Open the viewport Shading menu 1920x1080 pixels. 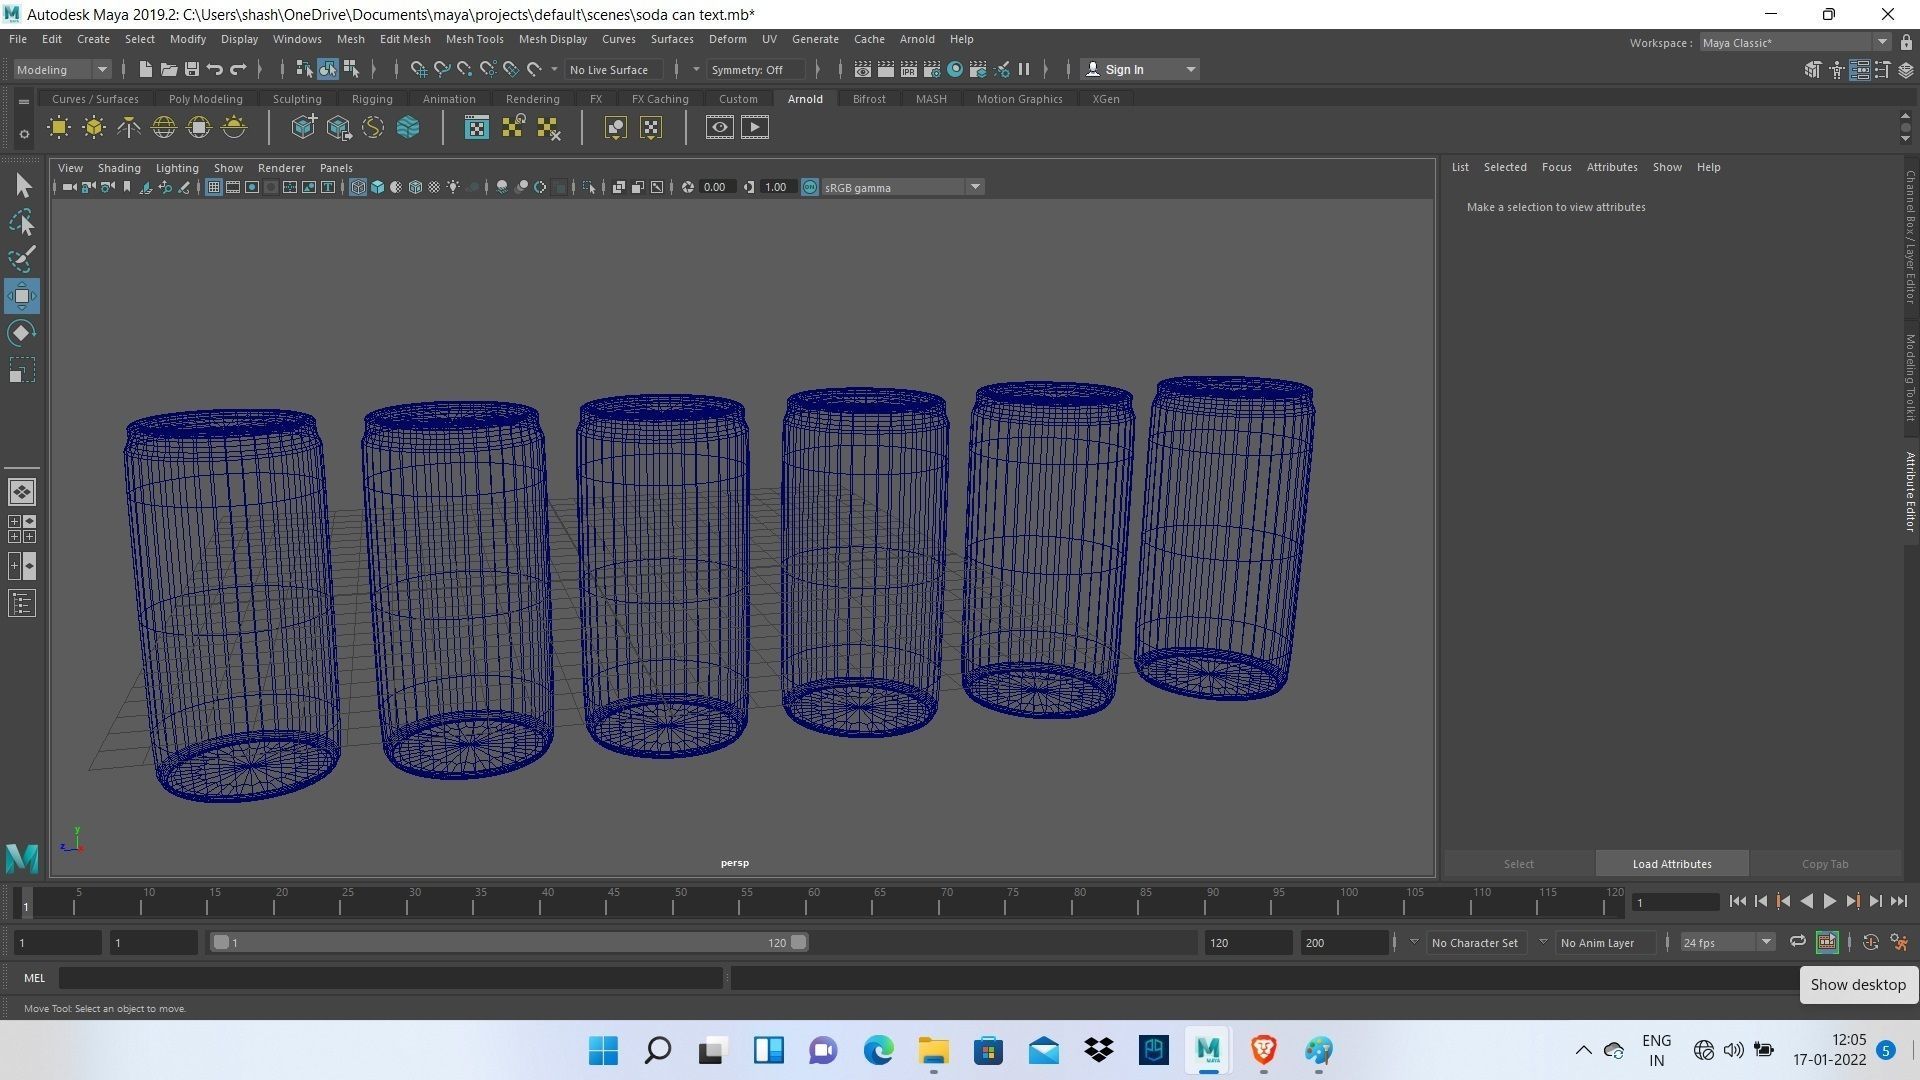point(119,168)
